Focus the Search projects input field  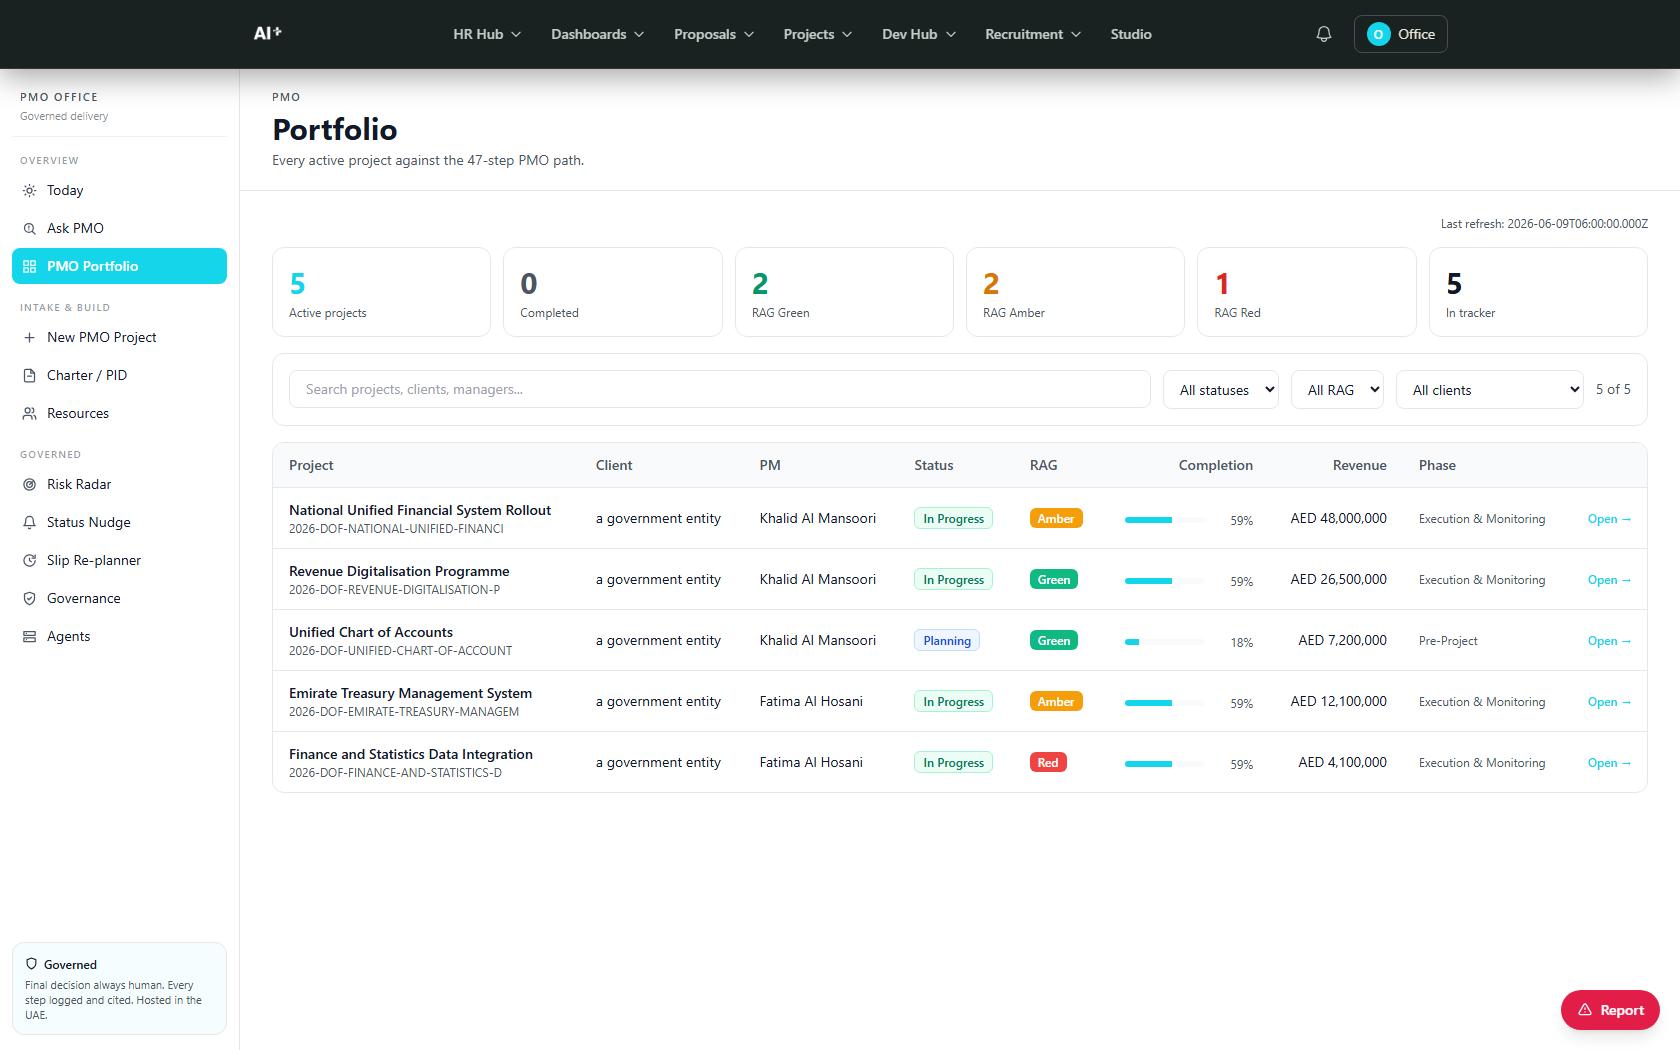point(719,389)
